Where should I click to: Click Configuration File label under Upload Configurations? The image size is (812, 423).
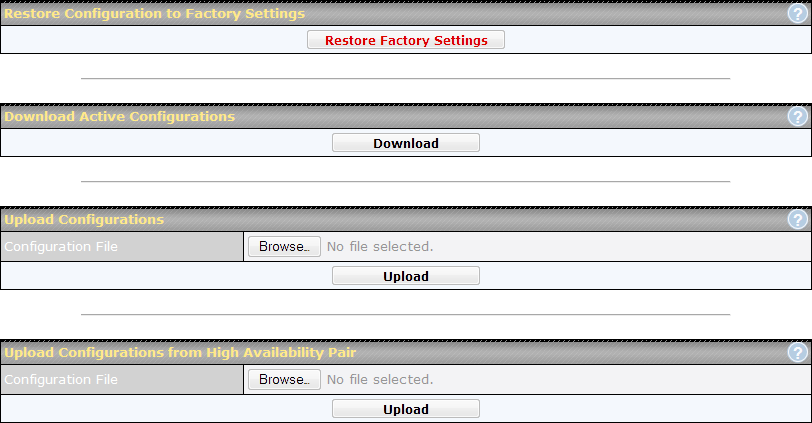pos(61,246)
